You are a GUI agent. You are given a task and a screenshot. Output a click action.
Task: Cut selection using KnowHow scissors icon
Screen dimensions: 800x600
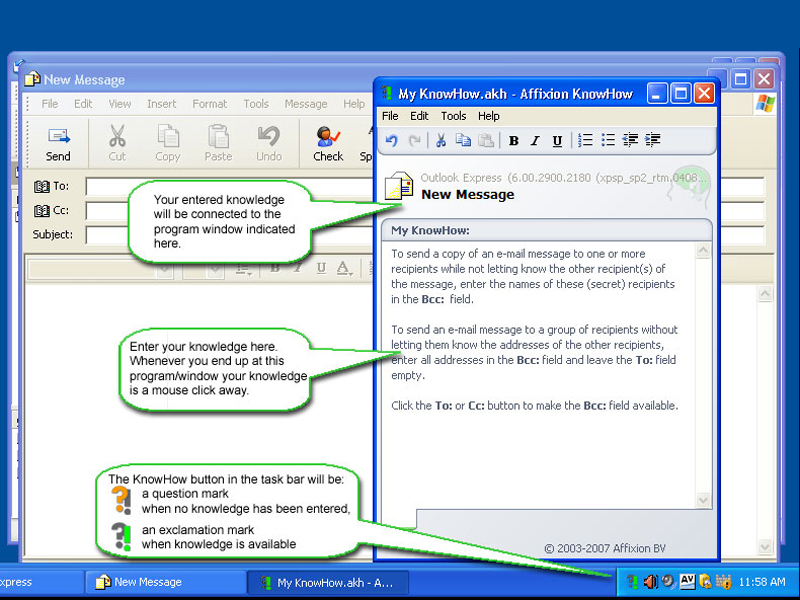click(441, 140)
